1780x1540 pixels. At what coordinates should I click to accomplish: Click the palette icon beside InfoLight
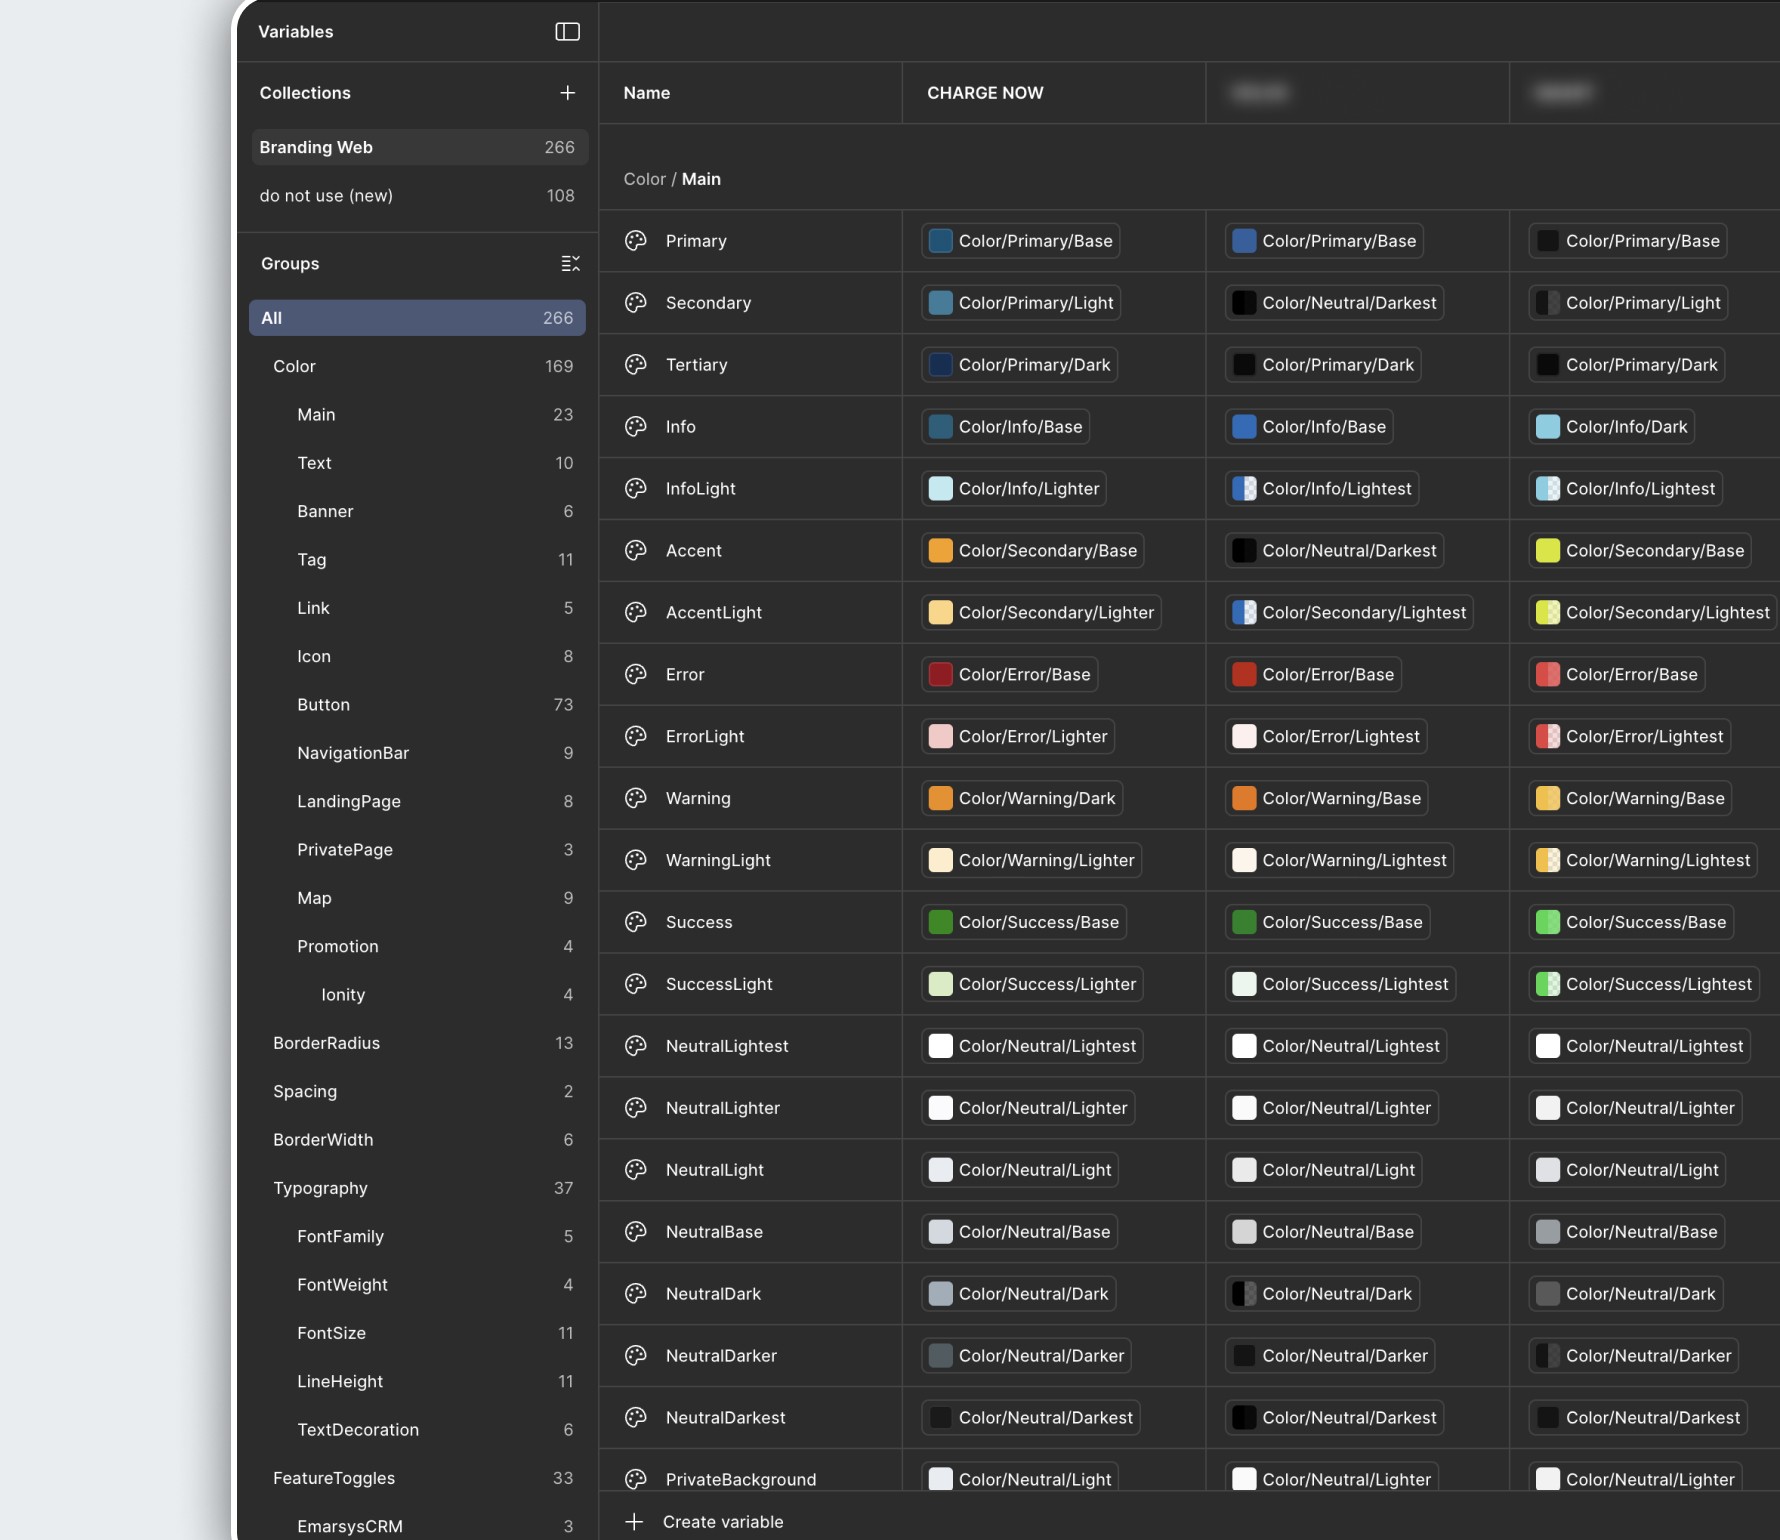[x=636, y=489]
